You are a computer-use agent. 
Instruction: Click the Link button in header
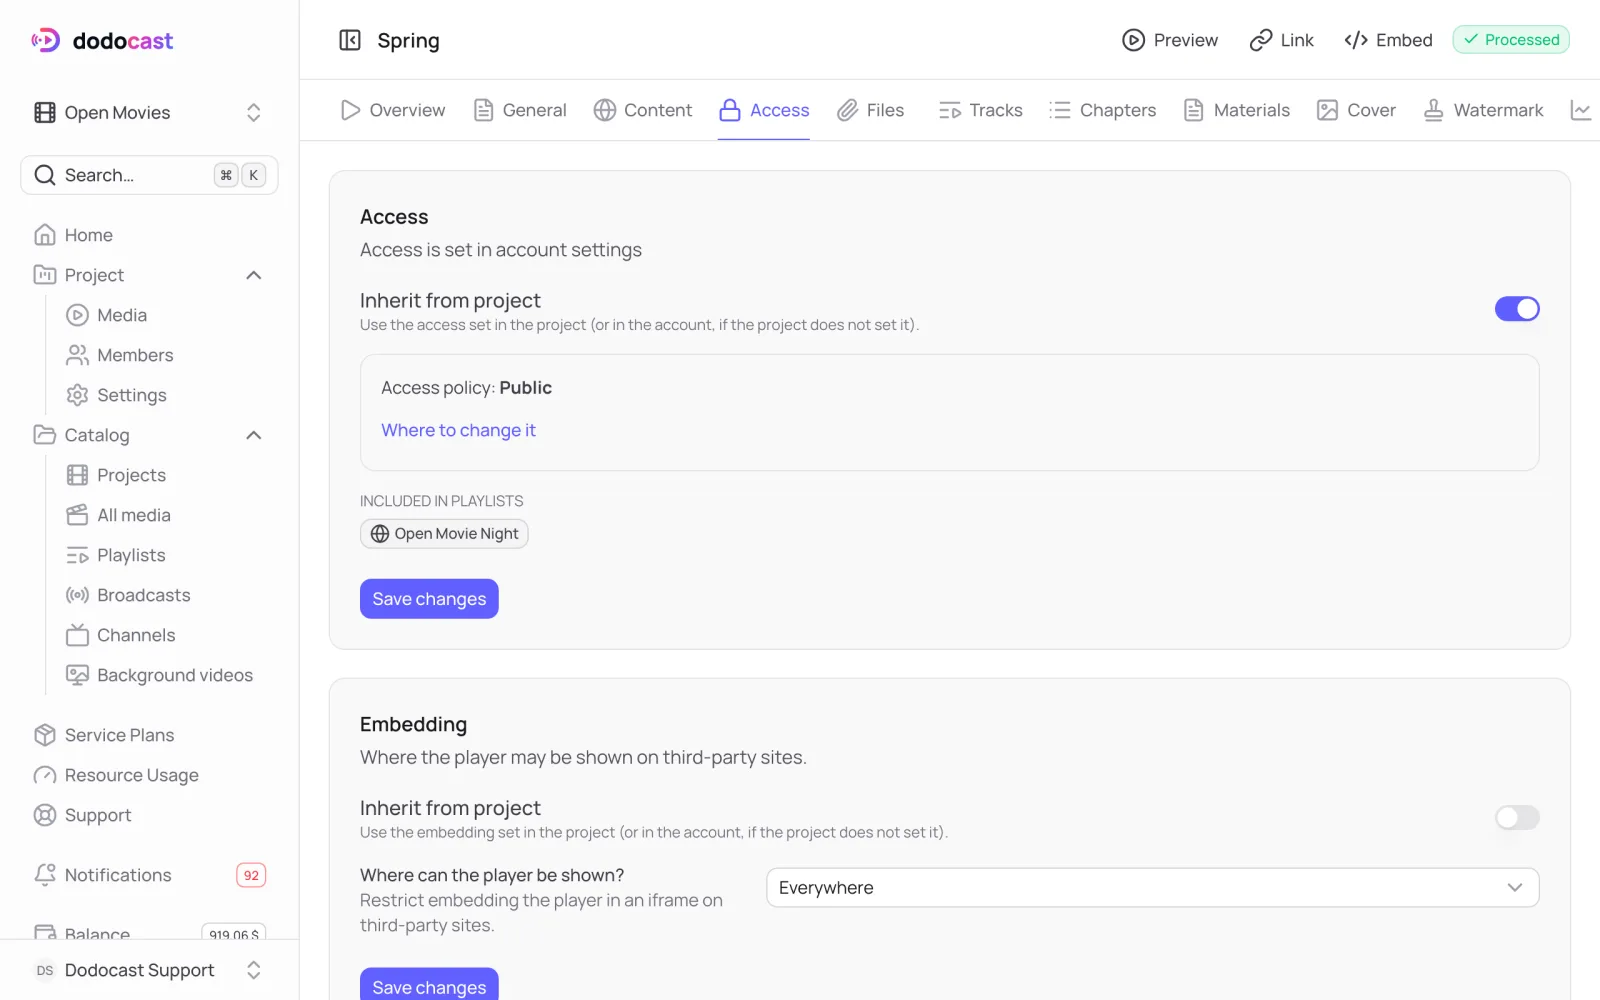coord(1282,40)
